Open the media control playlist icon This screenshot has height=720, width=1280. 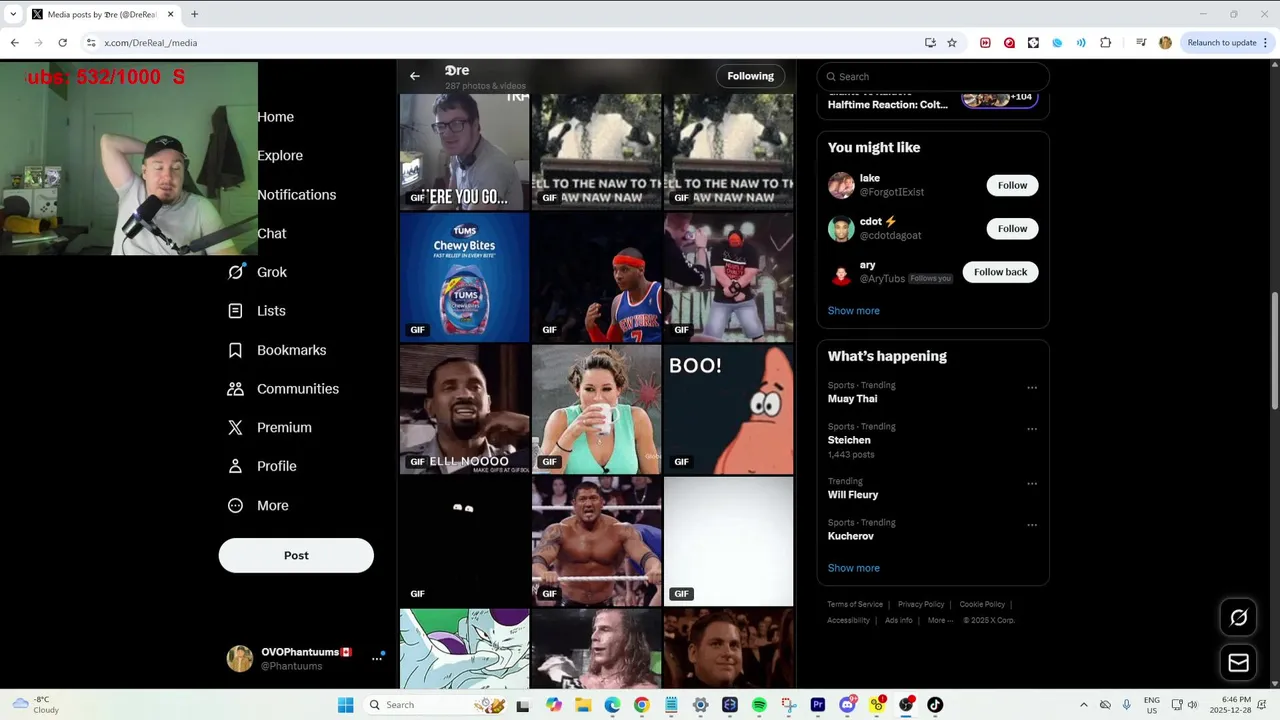pyautogui.click(x=1141, y=43)
